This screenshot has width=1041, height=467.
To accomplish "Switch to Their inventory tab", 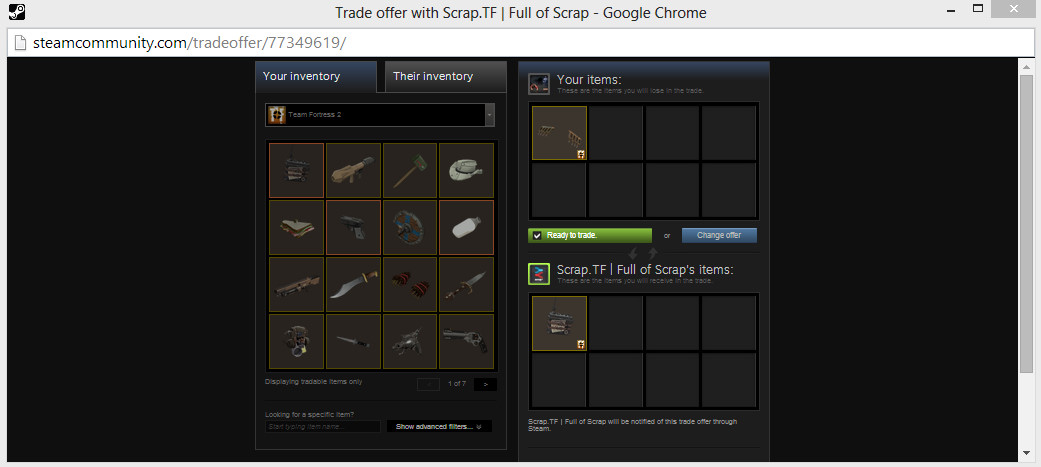I will tap(445, 76).
